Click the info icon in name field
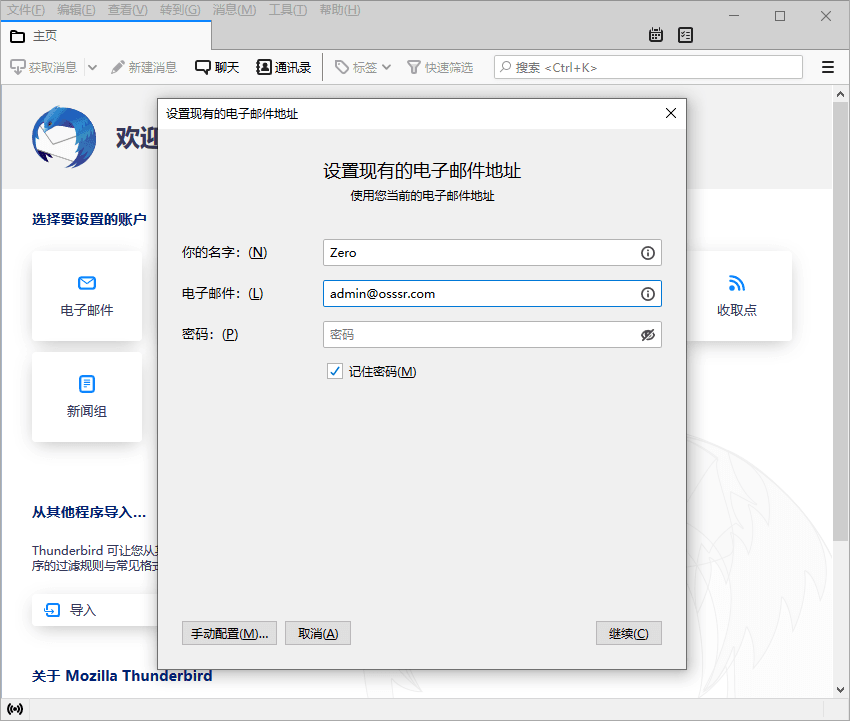 (x=648, y=253)
